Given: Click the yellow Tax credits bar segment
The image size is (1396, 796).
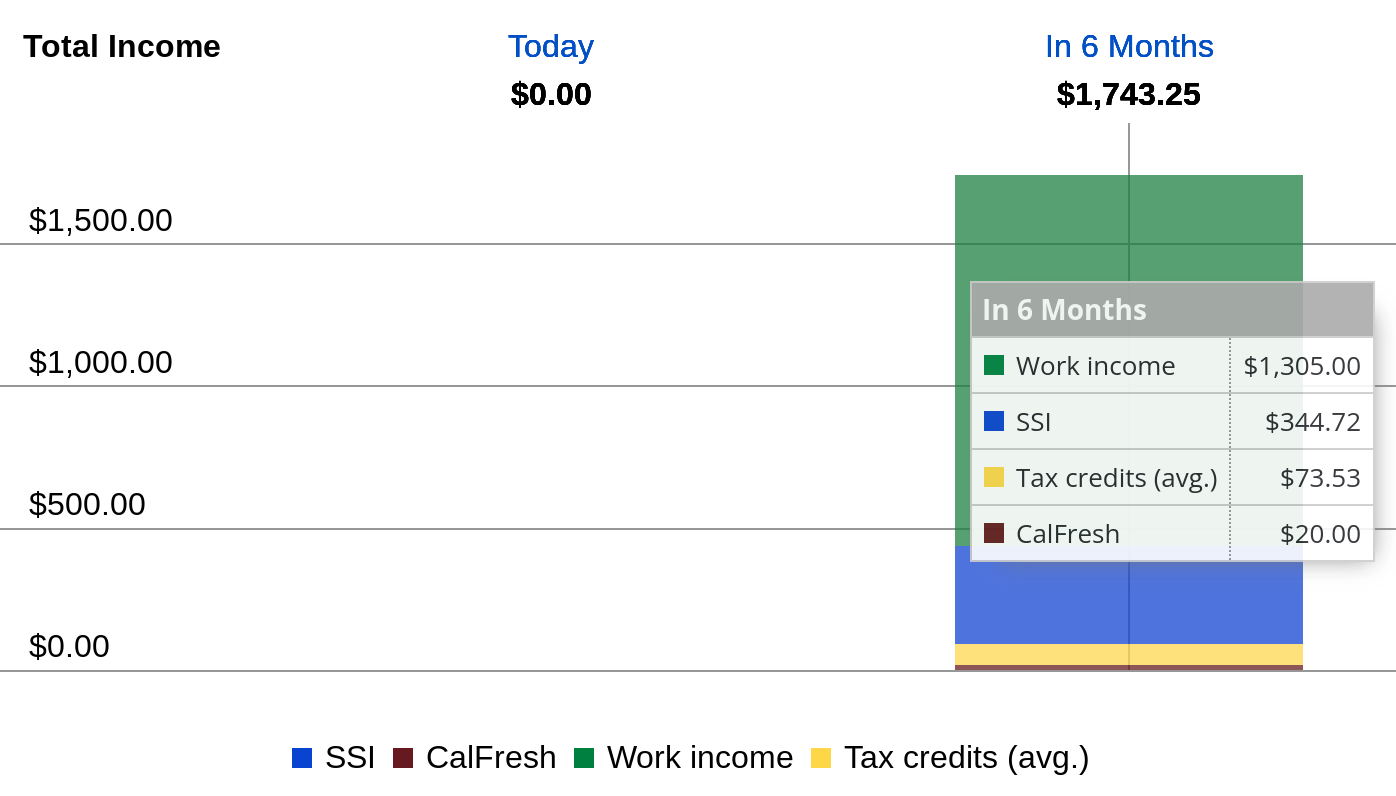Looking at the screenshot, I should pos(1129,654).
